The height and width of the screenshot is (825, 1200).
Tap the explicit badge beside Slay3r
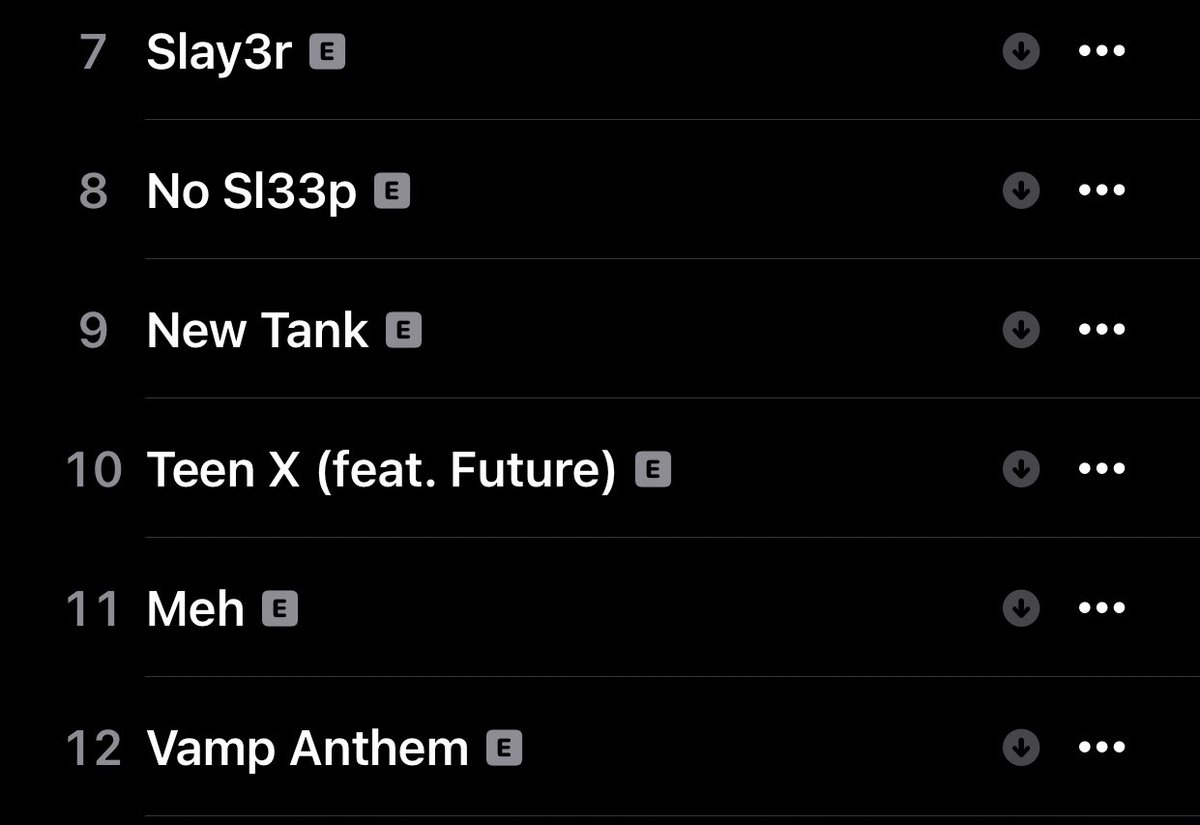click(x=327, y=52)
